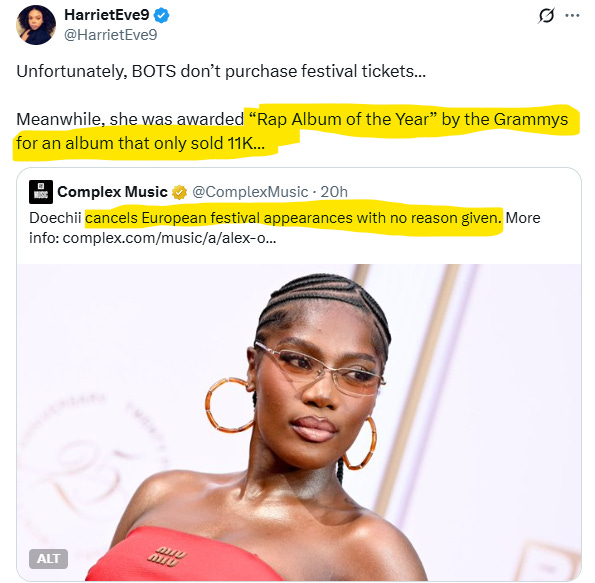This screenshot has width=595, height=583.
Task: Open the 20h timestamp of quoted post
Action: [334, 192]
